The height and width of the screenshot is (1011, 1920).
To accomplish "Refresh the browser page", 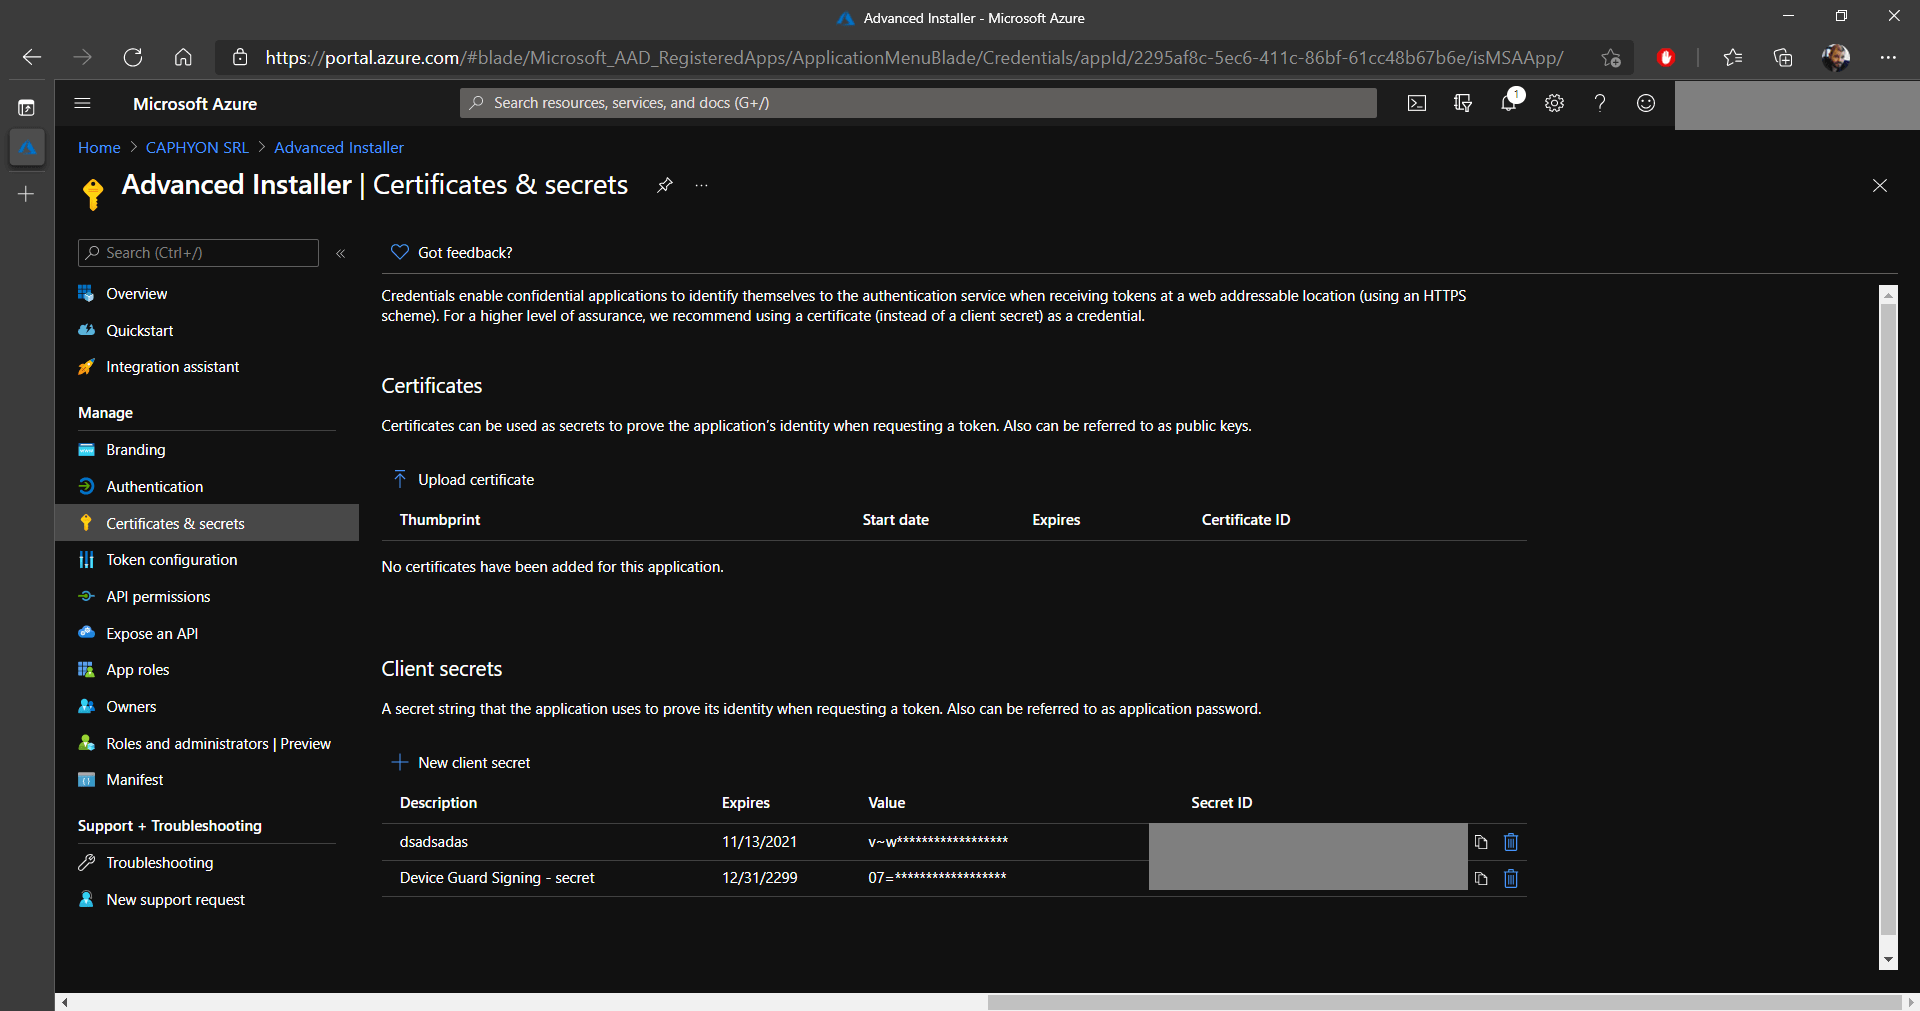I will 133,57.
